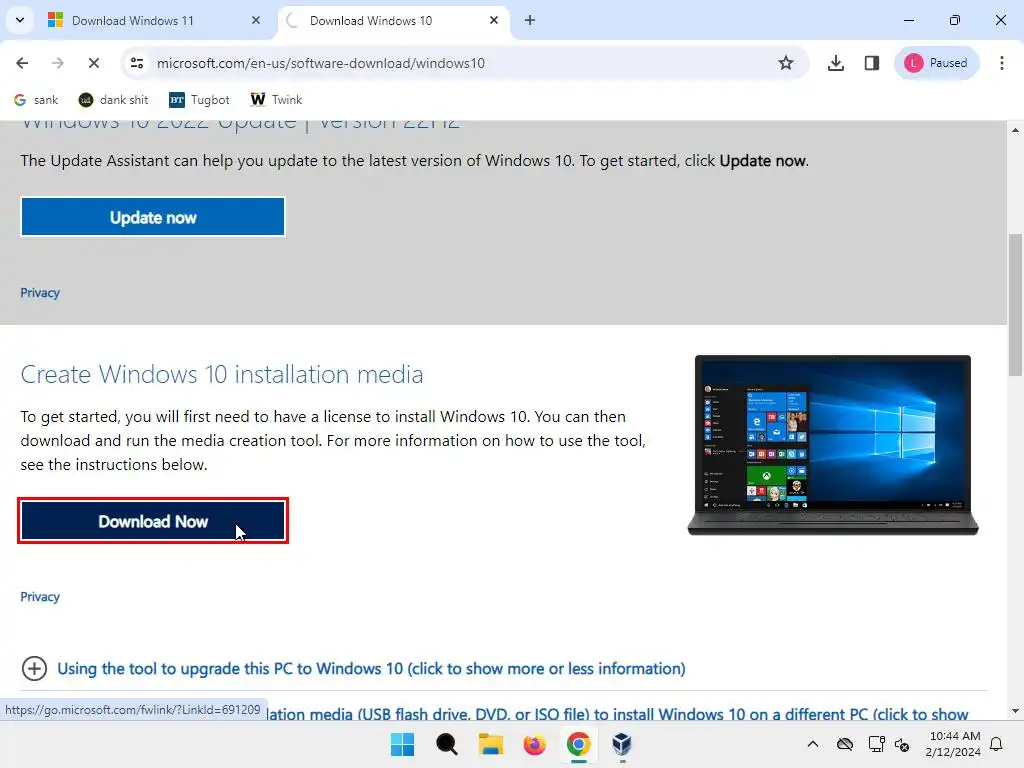This screenshot has height=768, width=1024.
Task: Open network status tray icon
Action: click(876, 744)
